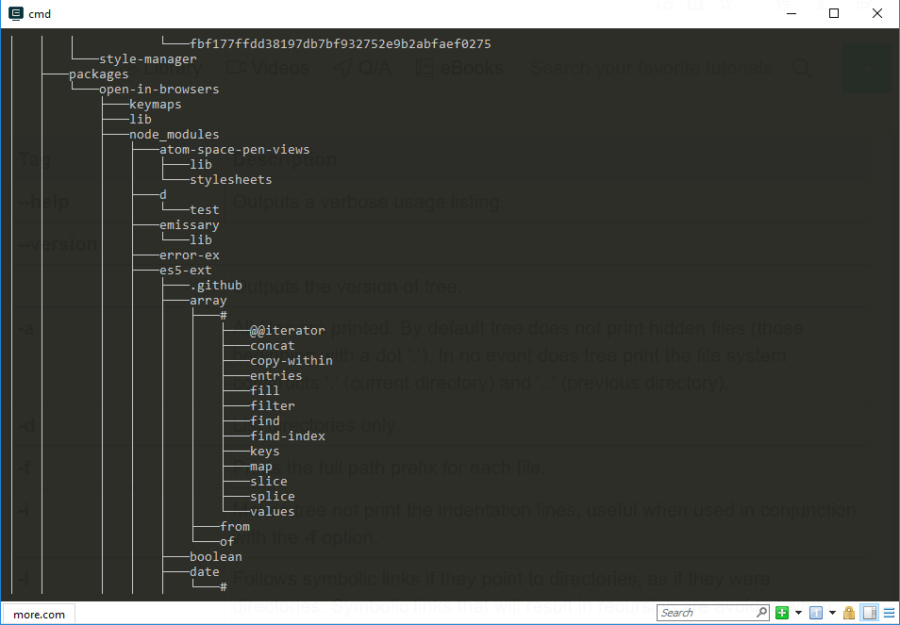Toggle the lock icon on the bottom toolbar

[850, 612]
